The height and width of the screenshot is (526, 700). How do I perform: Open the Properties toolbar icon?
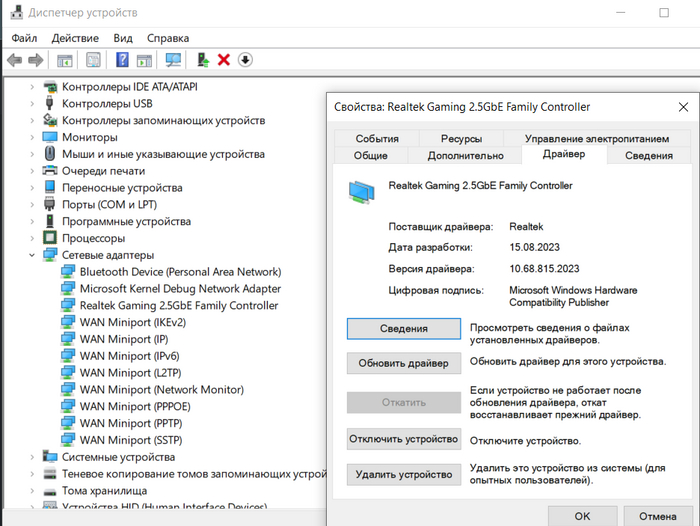pyautogui.click(x=93, y=60)
